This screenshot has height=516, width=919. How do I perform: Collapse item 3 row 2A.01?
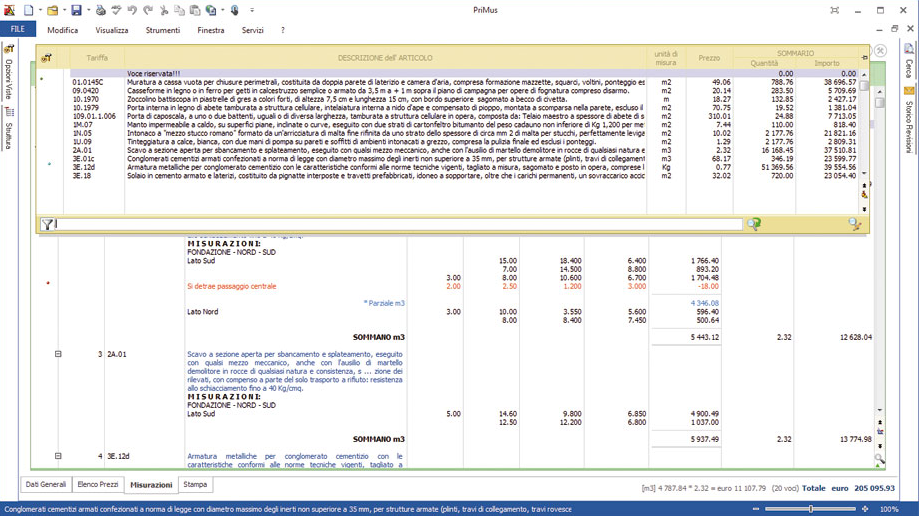[58, 354]
